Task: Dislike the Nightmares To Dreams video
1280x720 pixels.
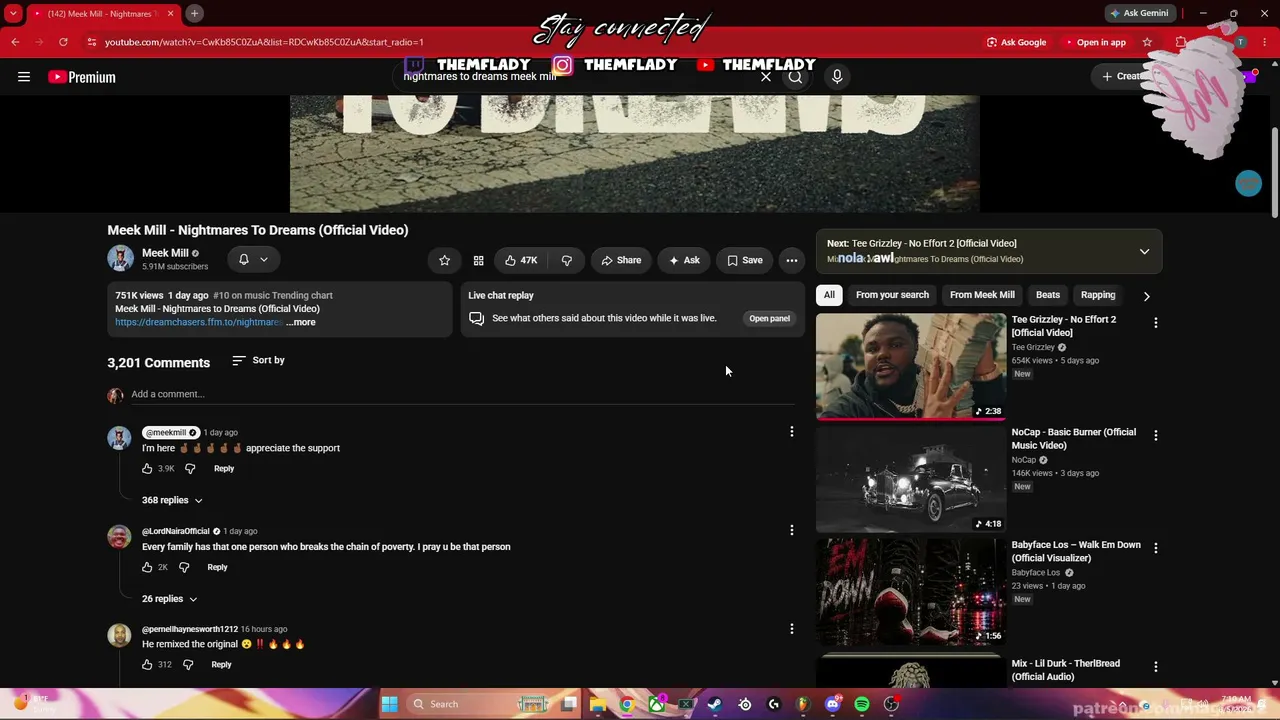Action: pos(566,260)
